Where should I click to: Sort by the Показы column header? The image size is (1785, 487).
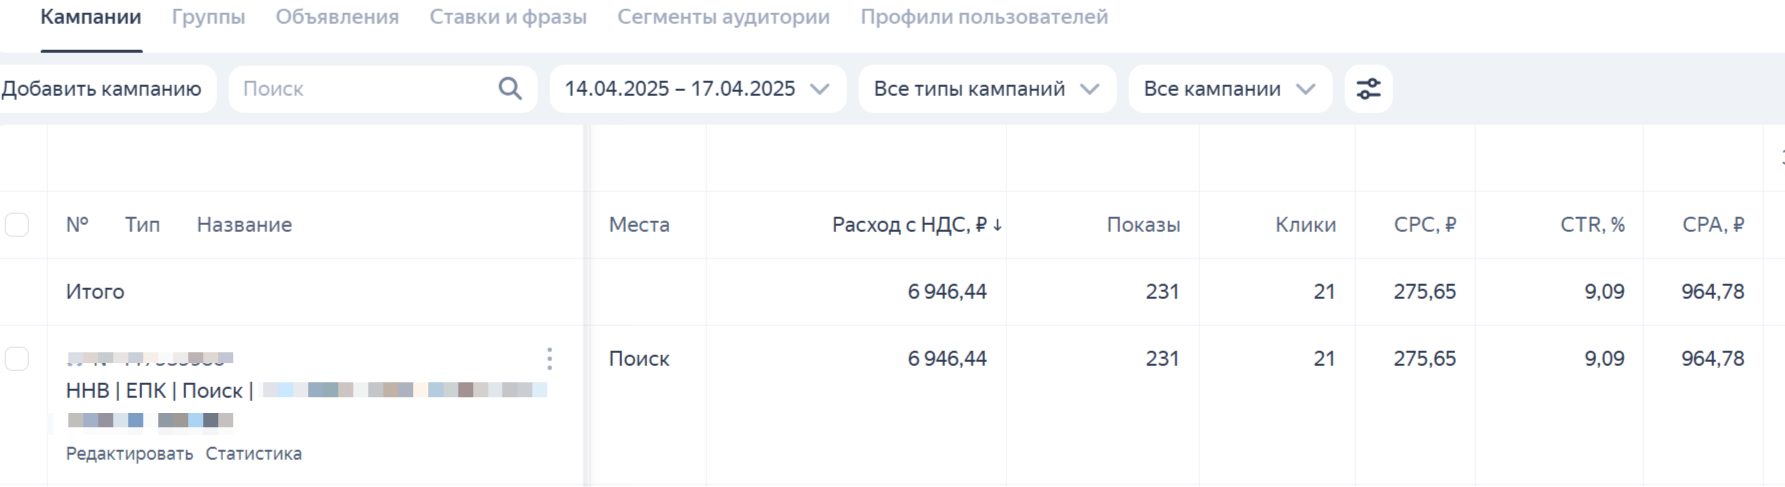(1143, 225)
